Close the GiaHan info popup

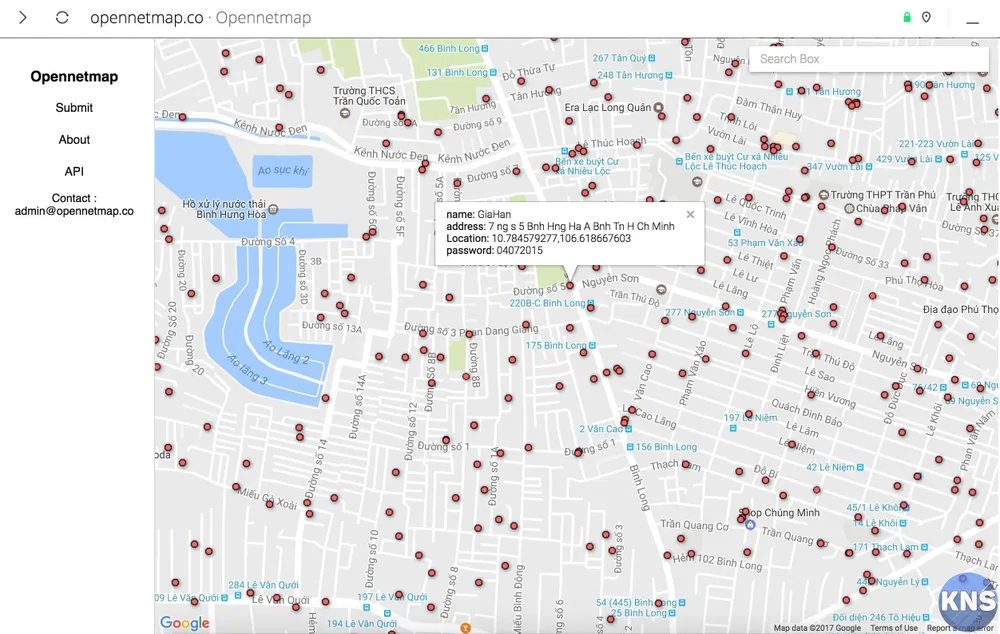[690, 214]
